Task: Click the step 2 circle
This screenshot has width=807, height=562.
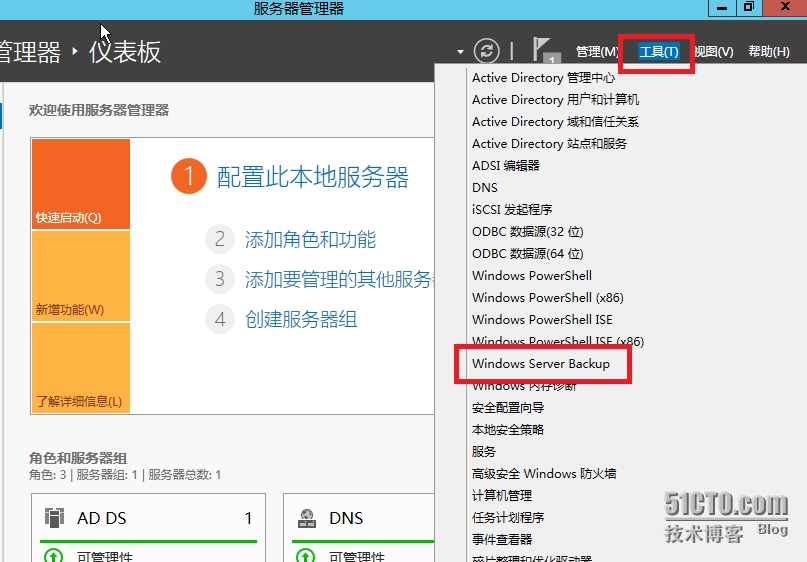Action: pos(220,239)
